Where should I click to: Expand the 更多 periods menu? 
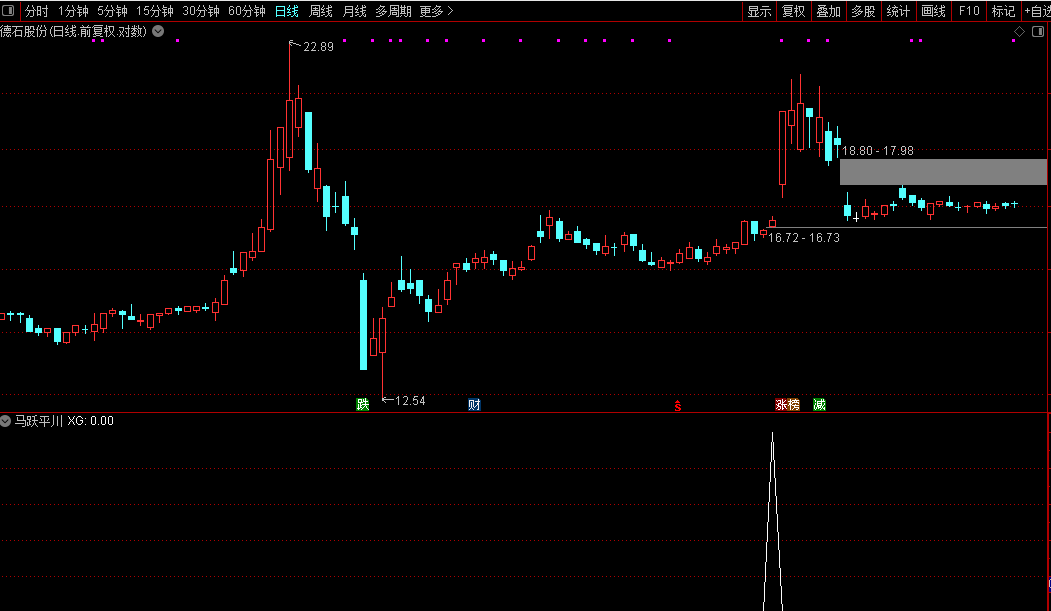pos(436,11)
